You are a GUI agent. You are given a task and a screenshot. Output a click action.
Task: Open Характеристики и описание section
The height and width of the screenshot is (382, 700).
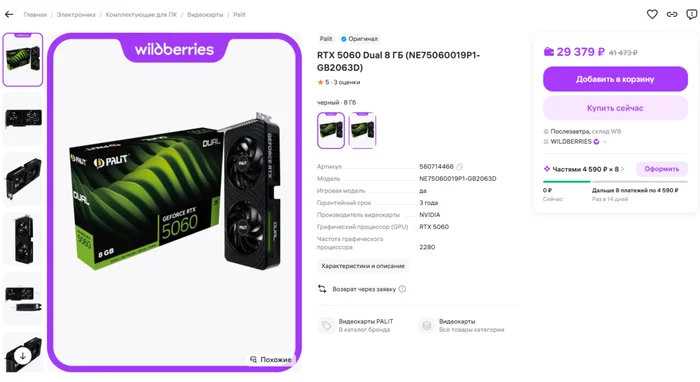click(362, 266)
